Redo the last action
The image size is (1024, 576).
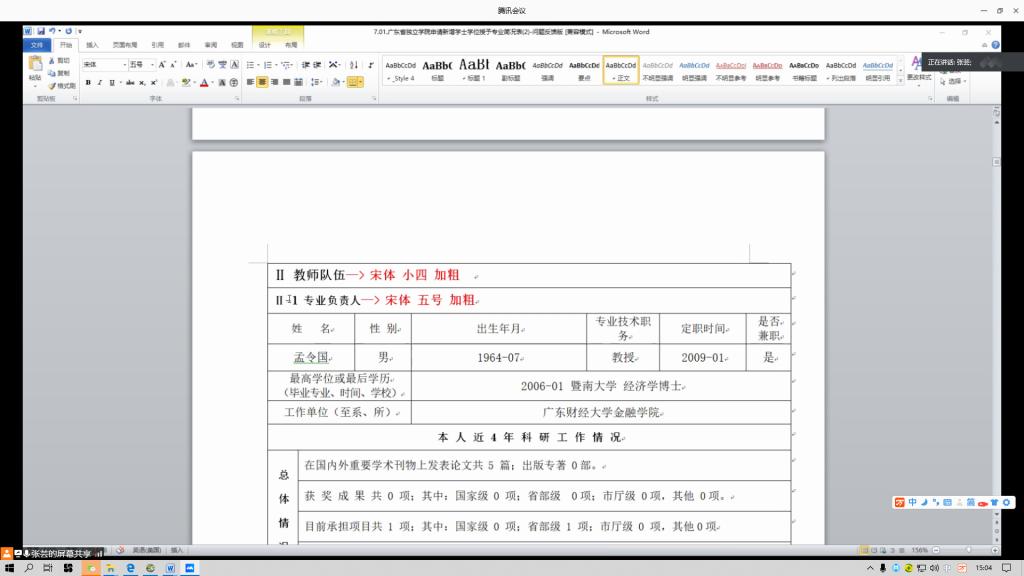pos(68,31)
